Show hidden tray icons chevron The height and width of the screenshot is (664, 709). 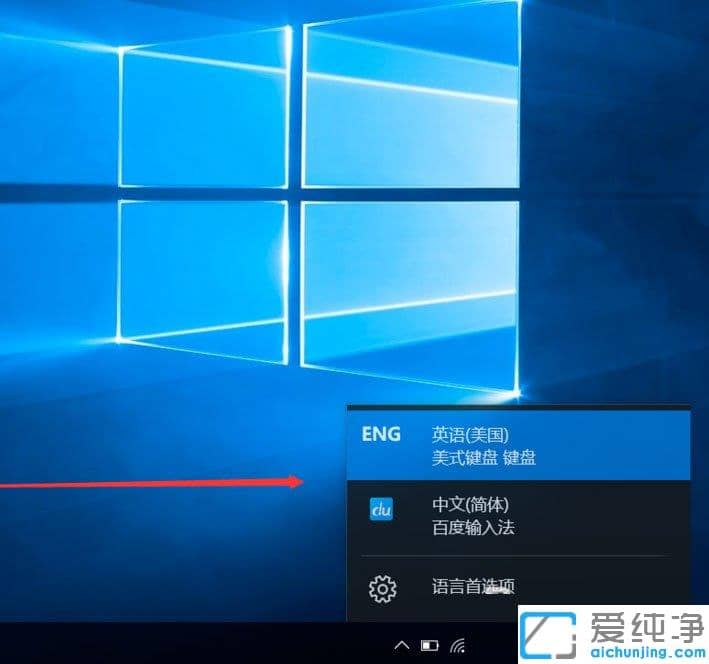[402, 645]
